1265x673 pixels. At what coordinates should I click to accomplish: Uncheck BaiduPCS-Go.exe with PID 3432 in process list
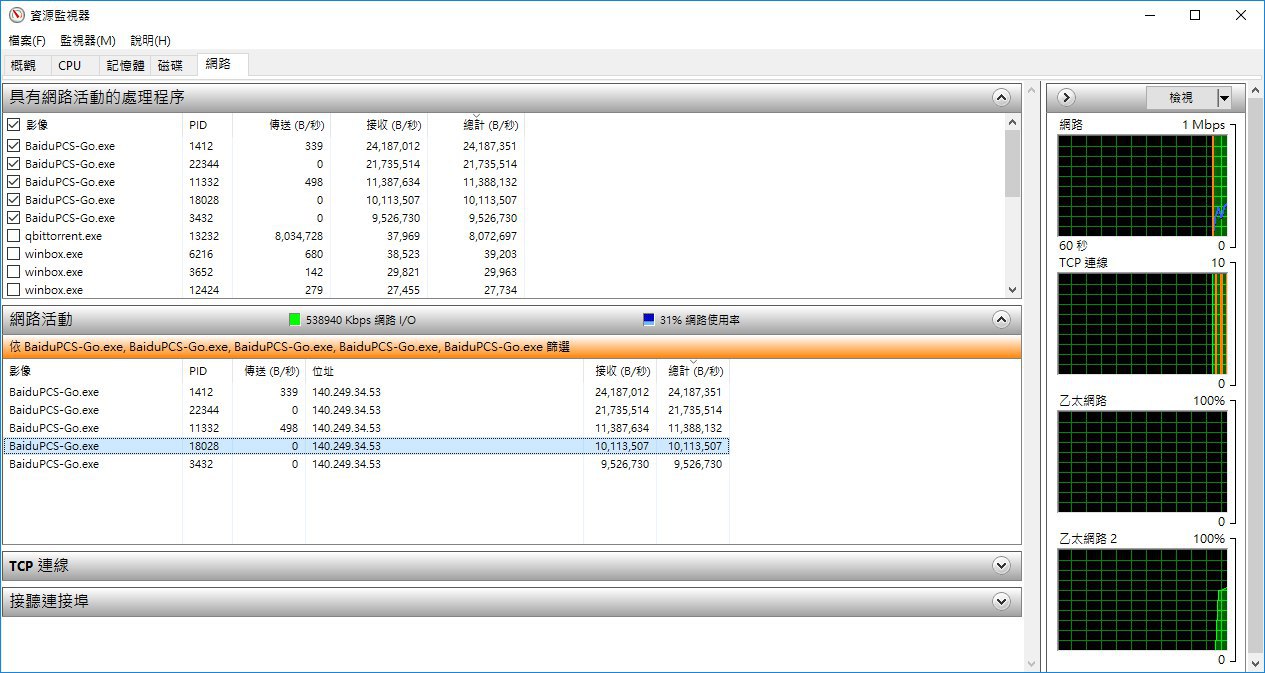point(14,218)
